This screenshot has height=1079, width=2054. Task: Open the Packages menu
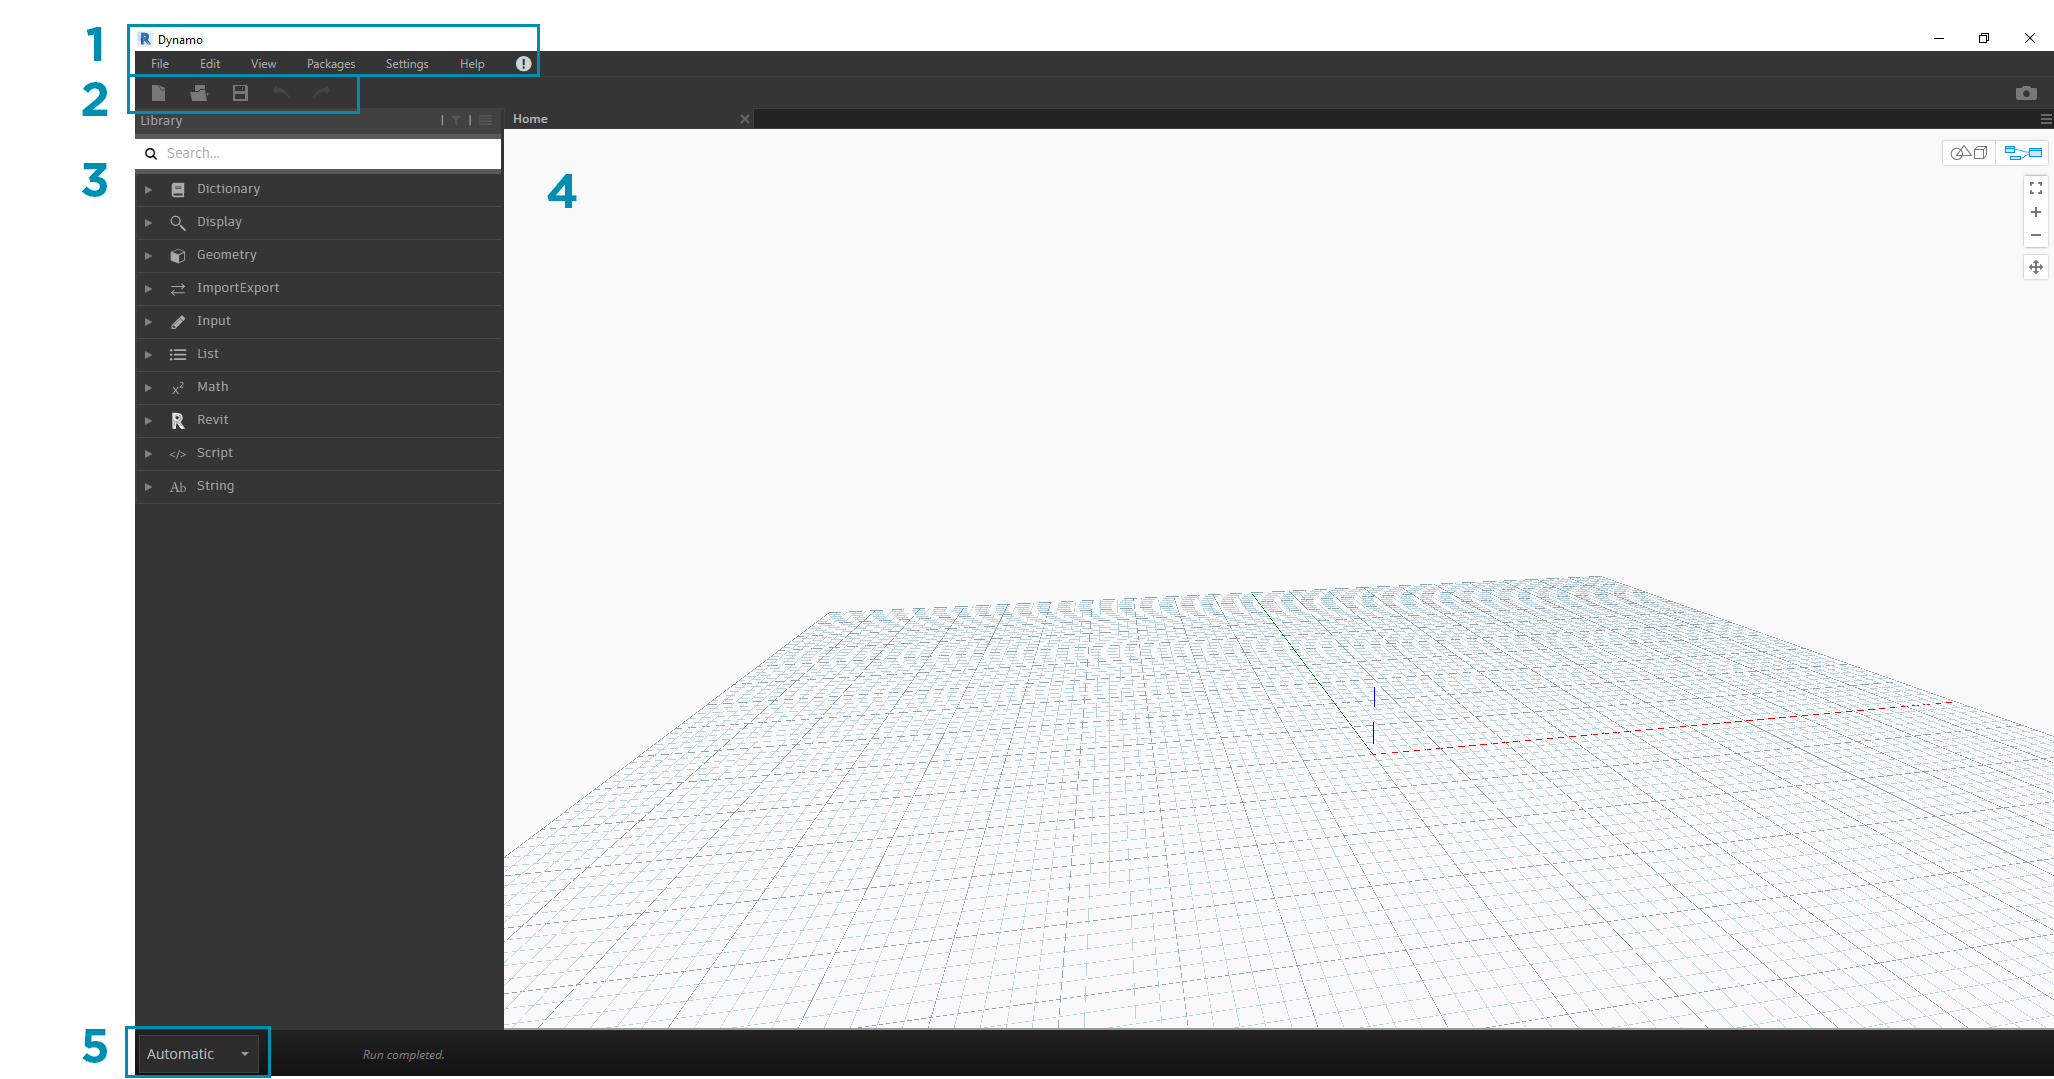[x=330, y=63]
